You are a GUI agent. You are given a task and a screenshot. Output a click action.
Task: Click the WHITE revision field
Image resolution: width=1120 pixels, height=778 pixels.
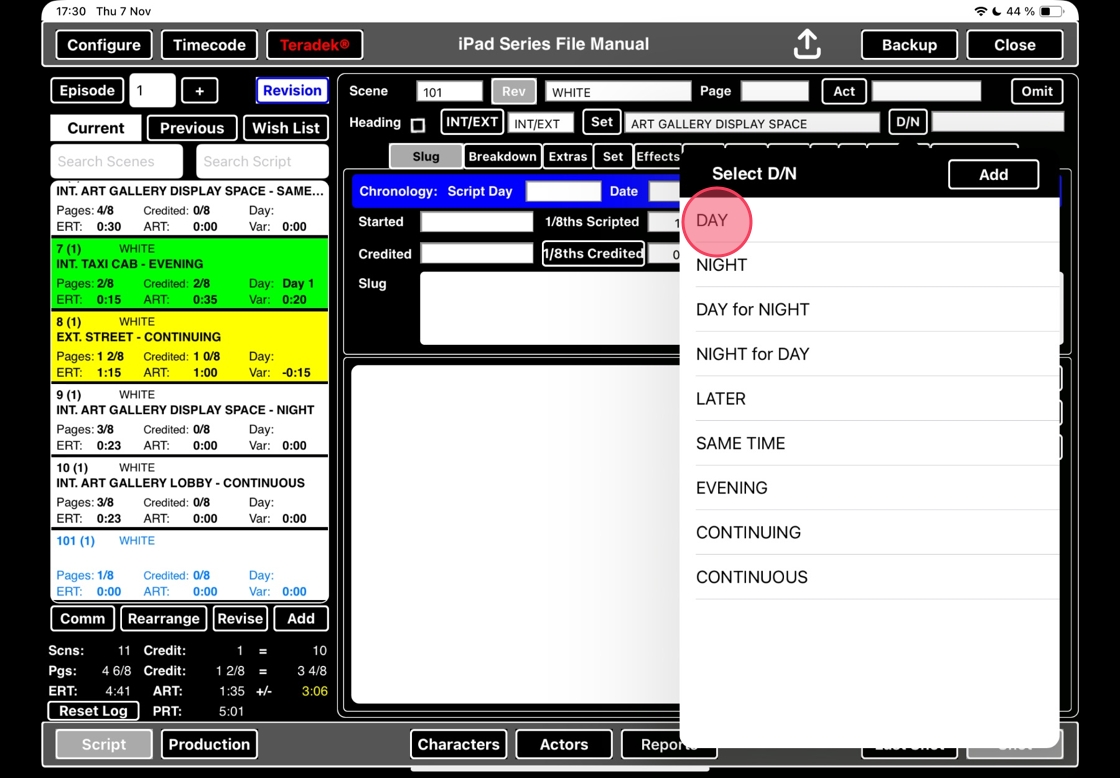618,91
